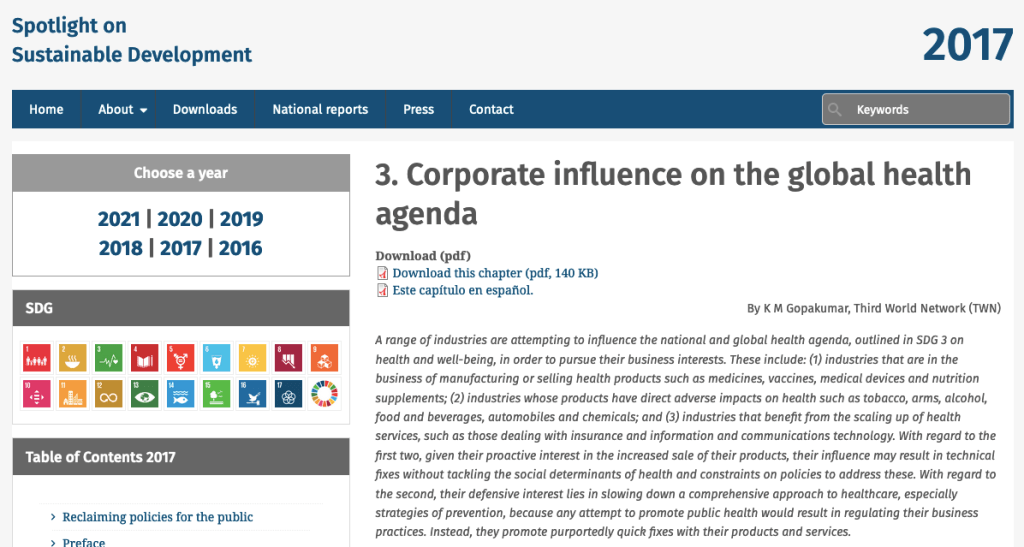
Task: Open the SDG 4 Education book icon
Action: pos(145,356)
